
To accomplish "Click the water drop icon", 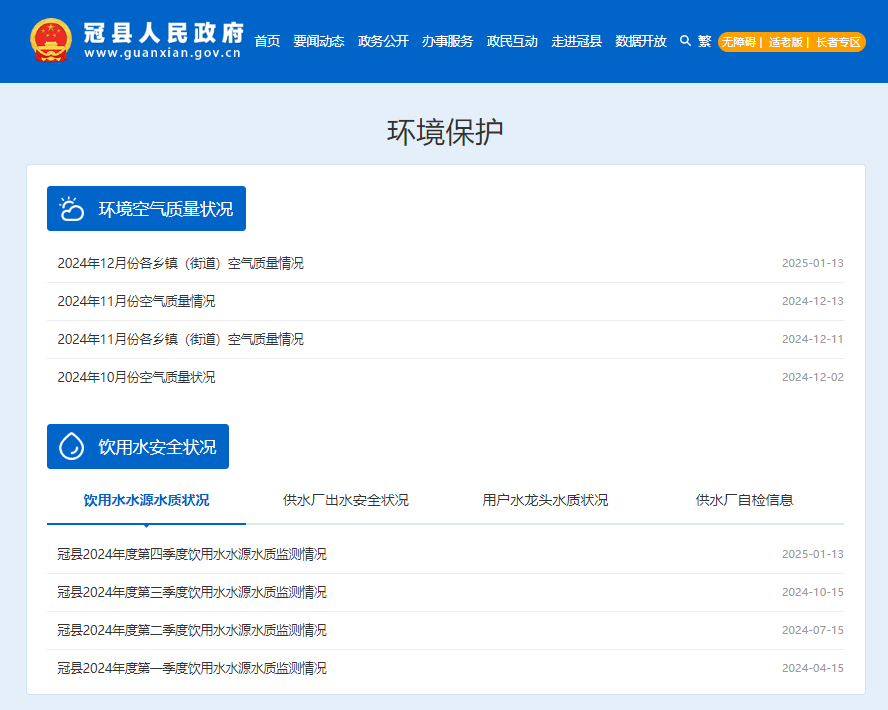I will point(72,447).
